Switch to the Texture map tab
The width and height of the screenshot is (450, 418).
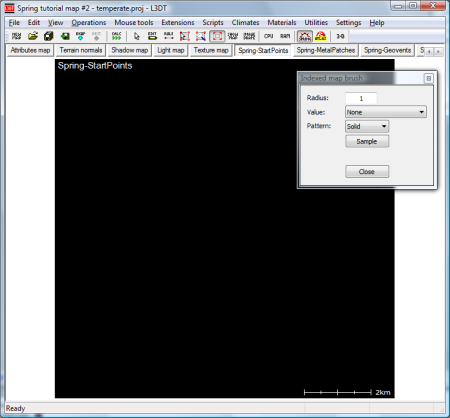[x=211, y=50]
